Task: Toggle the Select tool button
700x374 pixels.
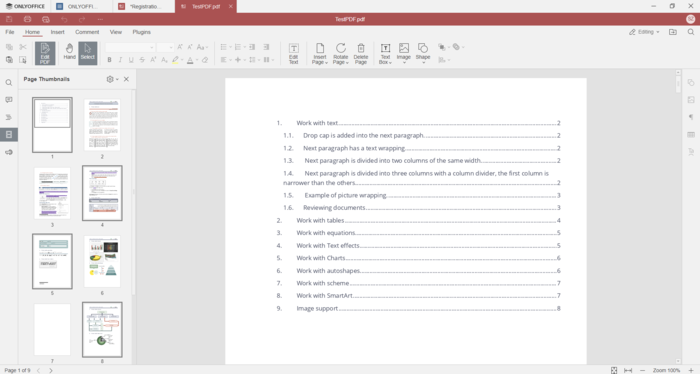Action: pos(88,54)
